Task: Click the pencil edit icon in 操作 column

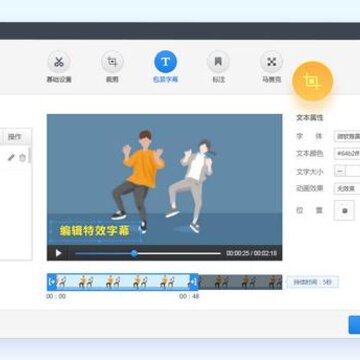Action: pyautogui.click(x=11, y=157)
